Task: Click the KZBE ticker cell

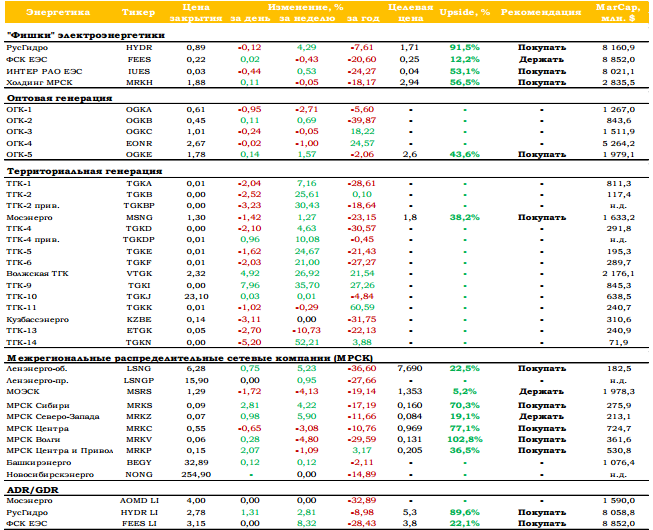Action: click(x=139, y=320)
